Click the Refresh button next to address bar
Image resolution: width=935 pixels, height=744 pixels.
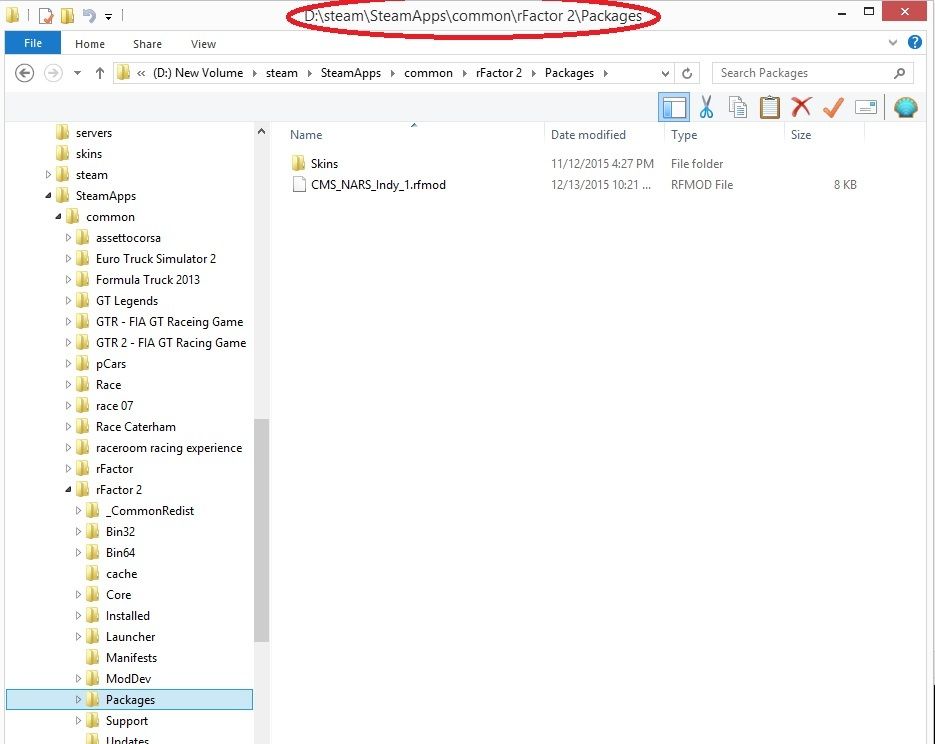(687, 73)
